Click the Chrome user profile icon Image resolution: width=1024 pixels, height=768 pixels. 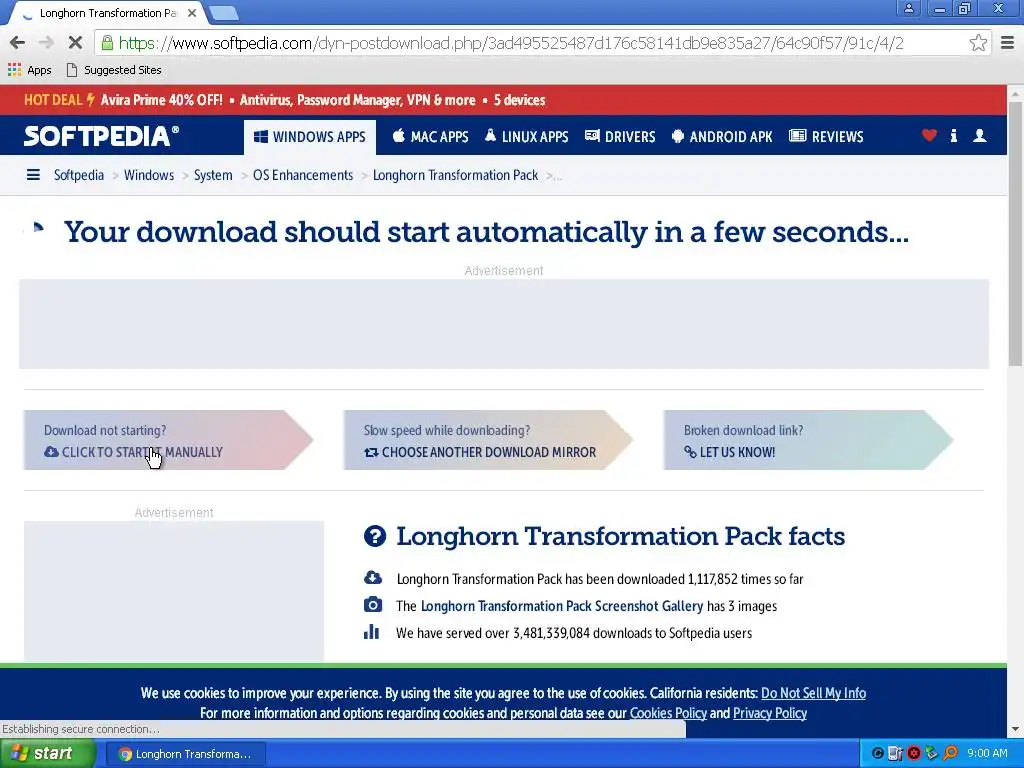pyautogui.click(x=908, y=8)
